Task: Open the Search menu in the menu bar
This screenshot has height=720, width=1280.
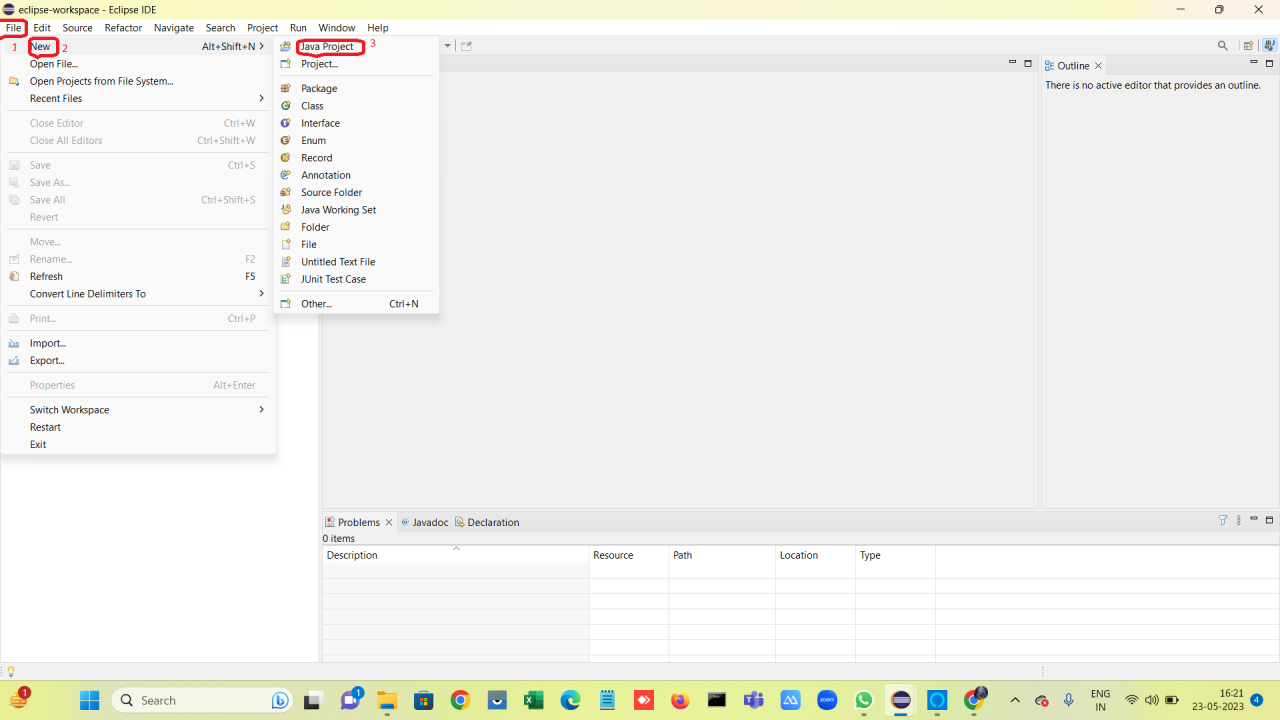Action: point(220,28)
